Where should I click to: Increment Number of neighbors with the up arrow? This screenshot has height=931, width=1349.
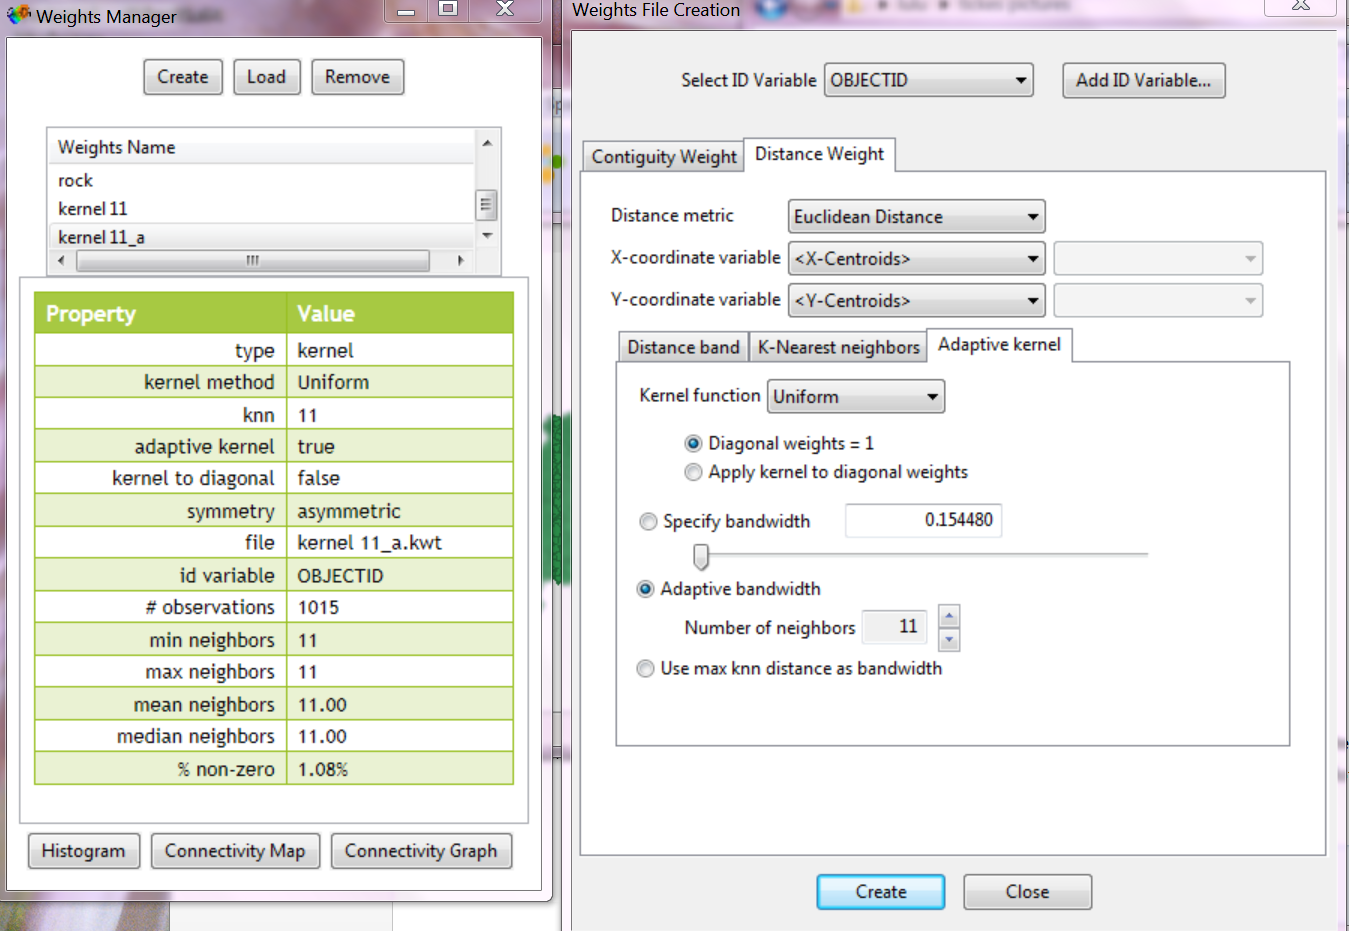click(948, 616)
